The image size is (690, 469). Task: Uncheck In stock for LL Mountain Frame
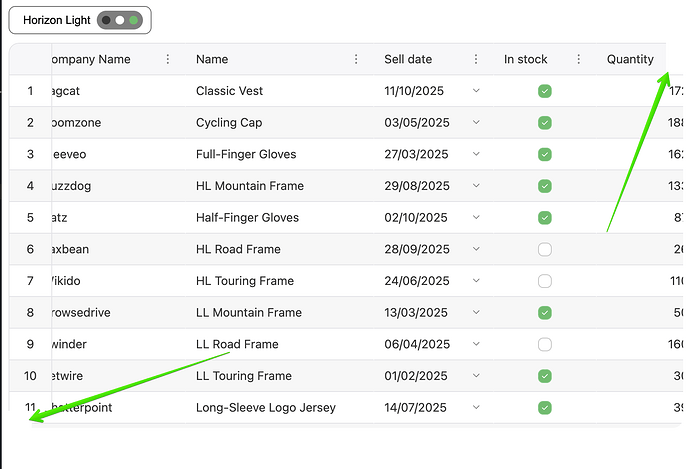point(545,313)
